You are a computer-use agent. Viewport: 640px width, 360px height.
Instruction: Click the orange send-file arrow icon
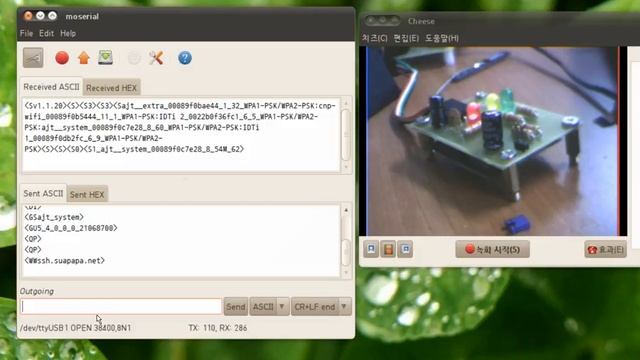[x=84, y=58]
